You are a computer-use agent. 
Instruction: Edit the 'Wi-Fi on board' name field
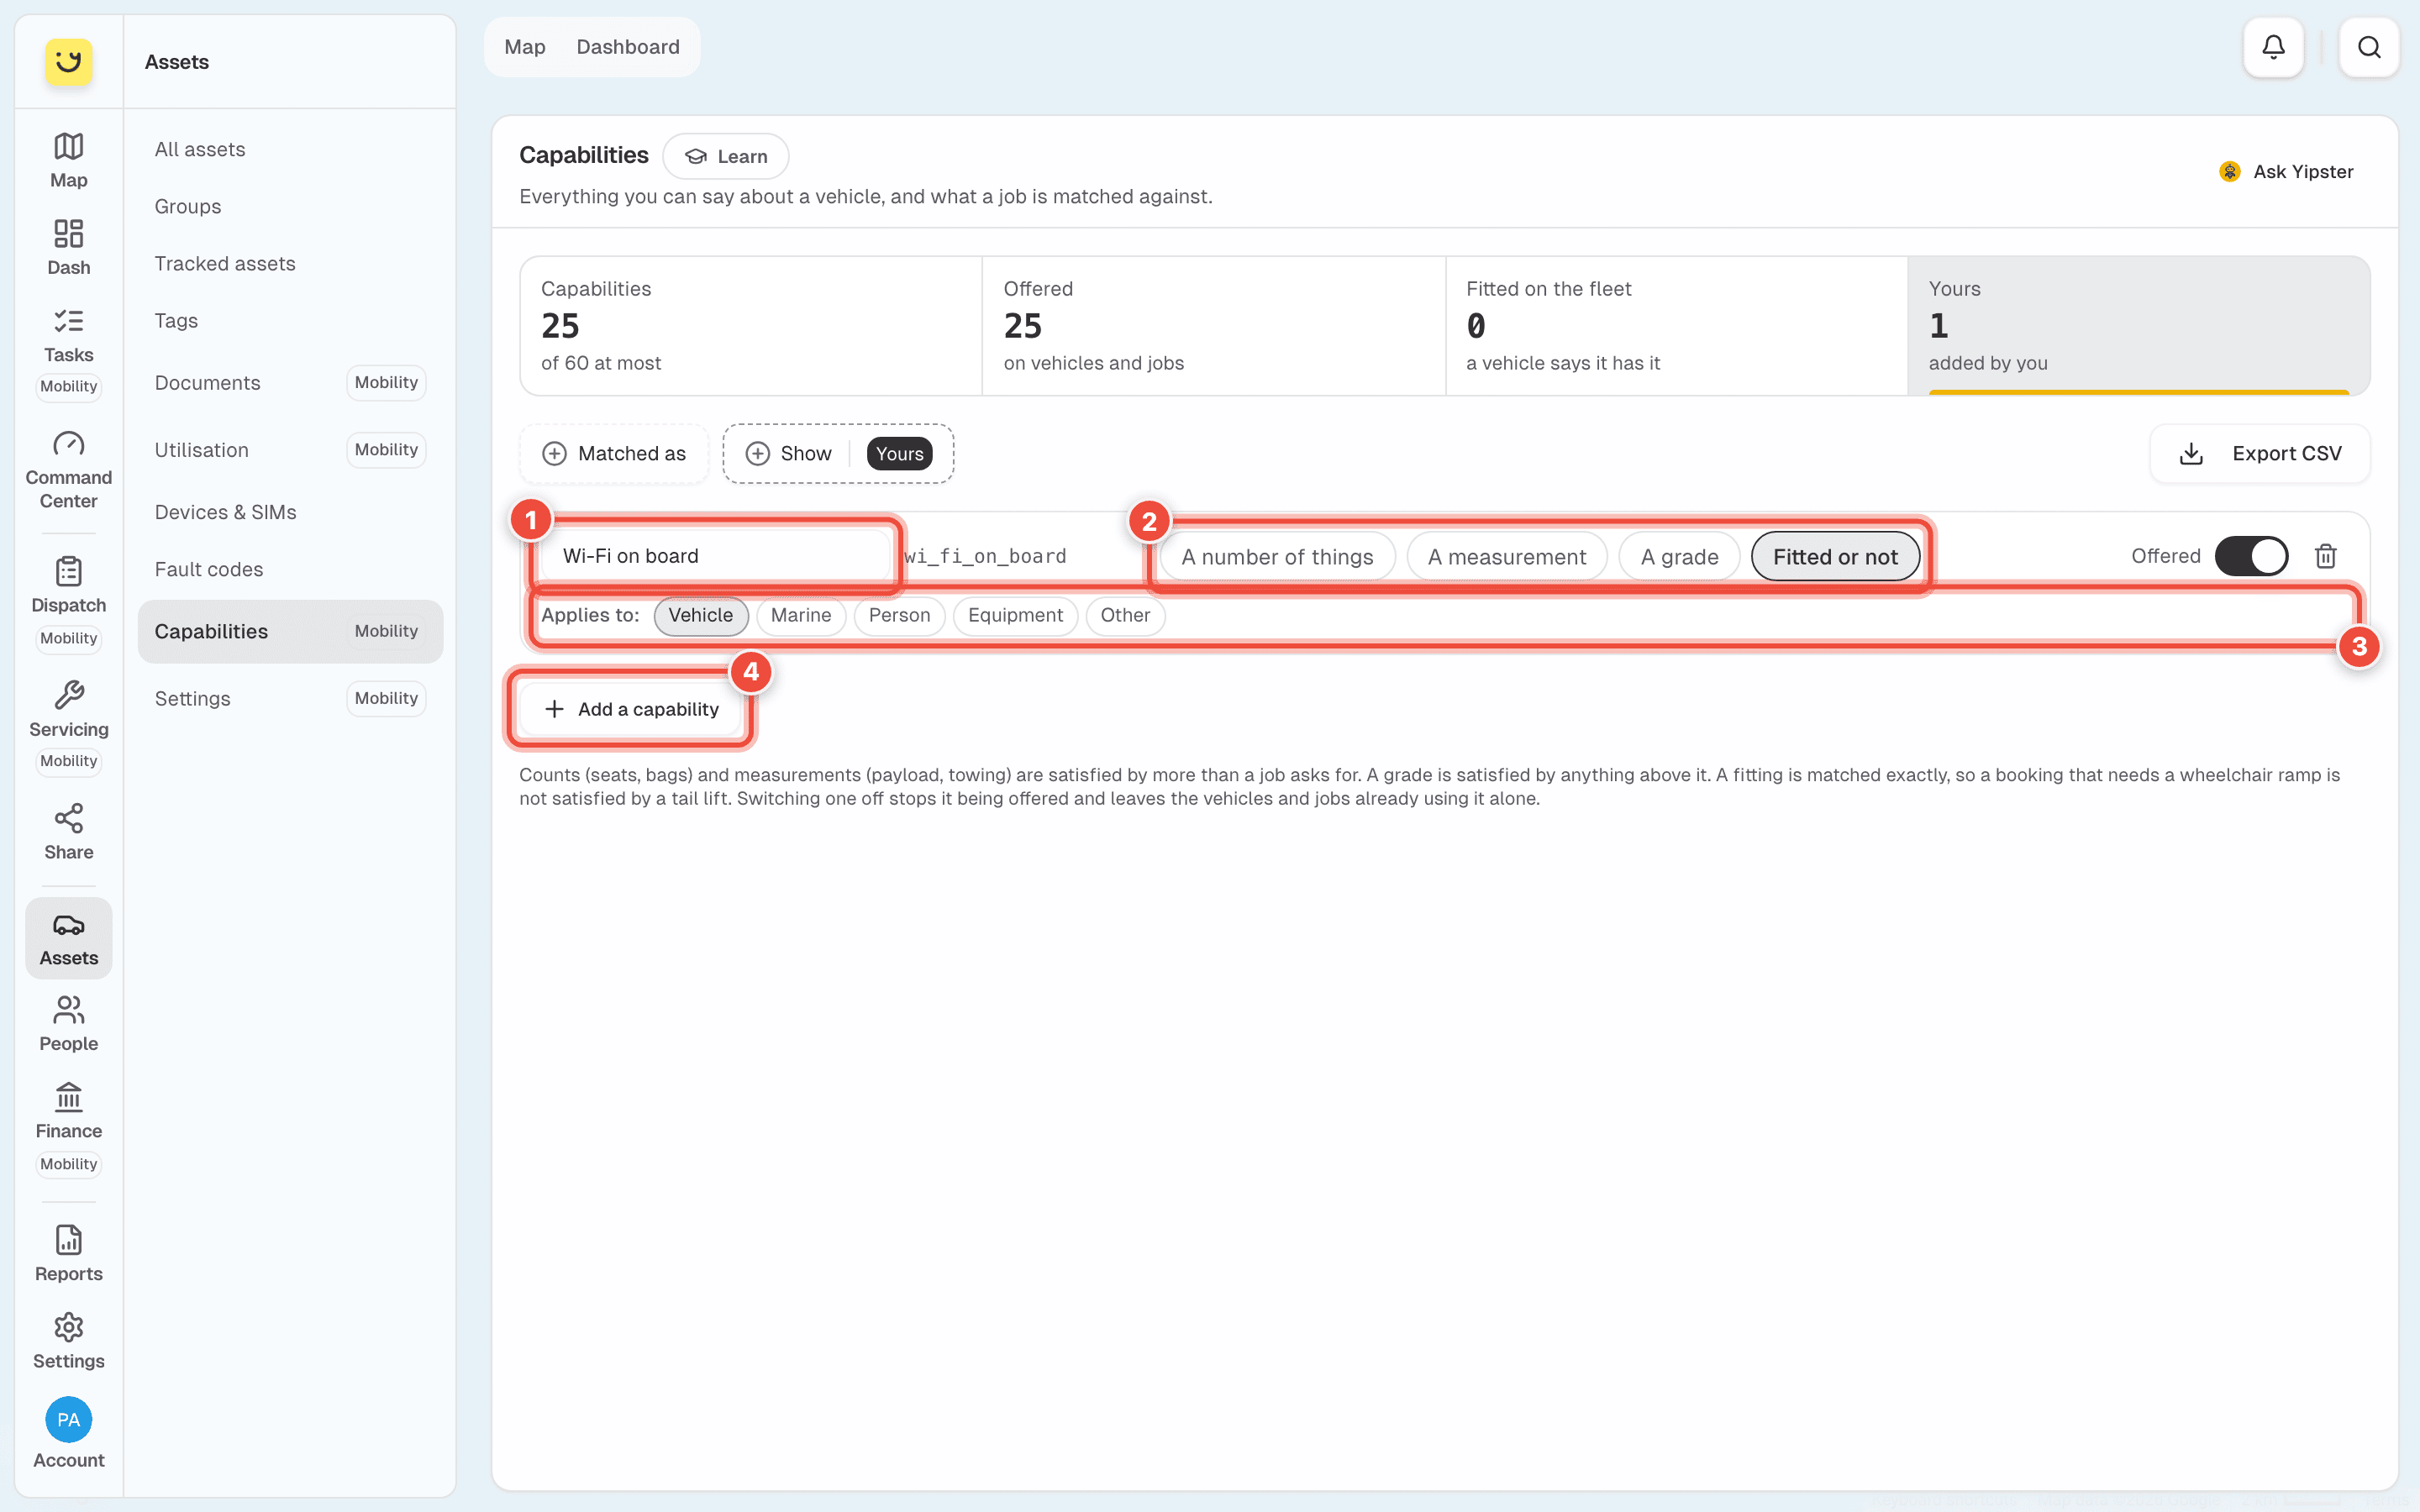(714, 556)
